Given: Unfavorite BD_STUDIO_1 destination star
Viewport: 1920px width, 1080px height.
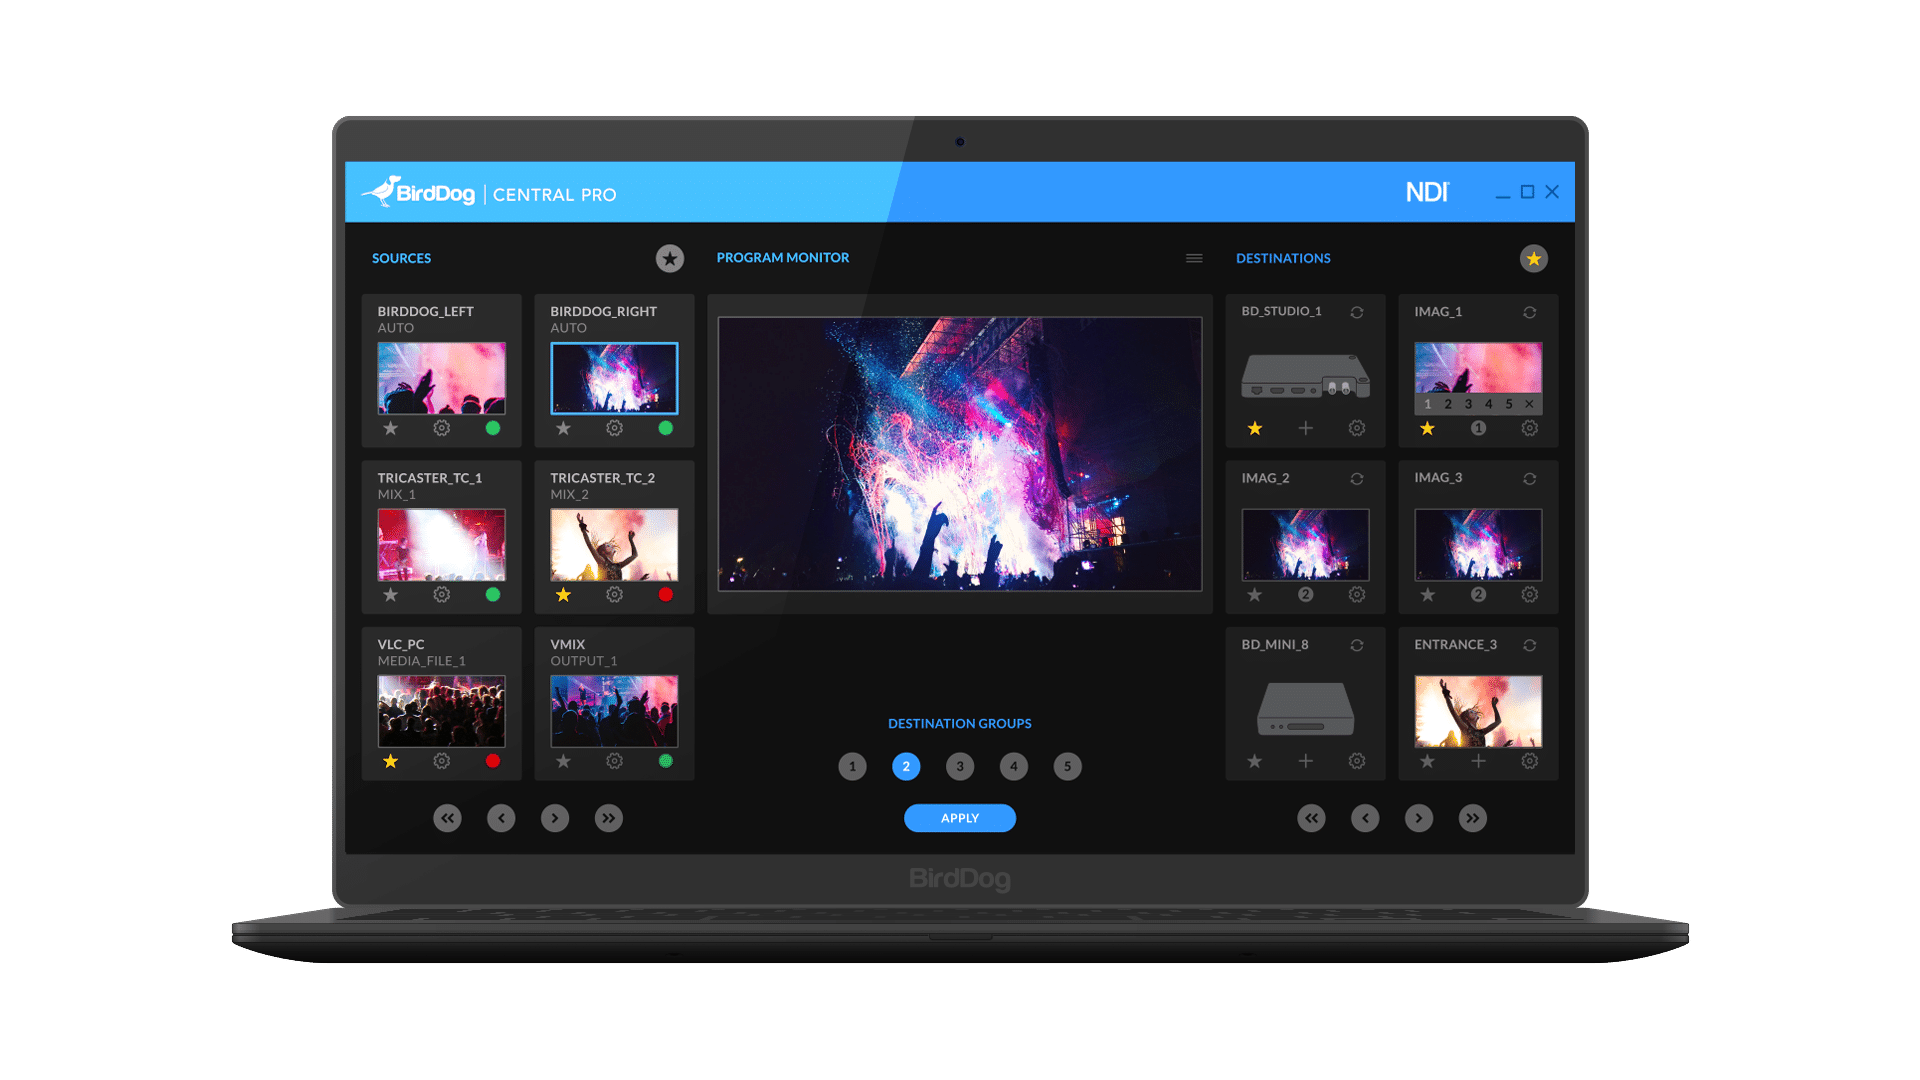Looking at the screenshot, I should tap(1255, 428).
